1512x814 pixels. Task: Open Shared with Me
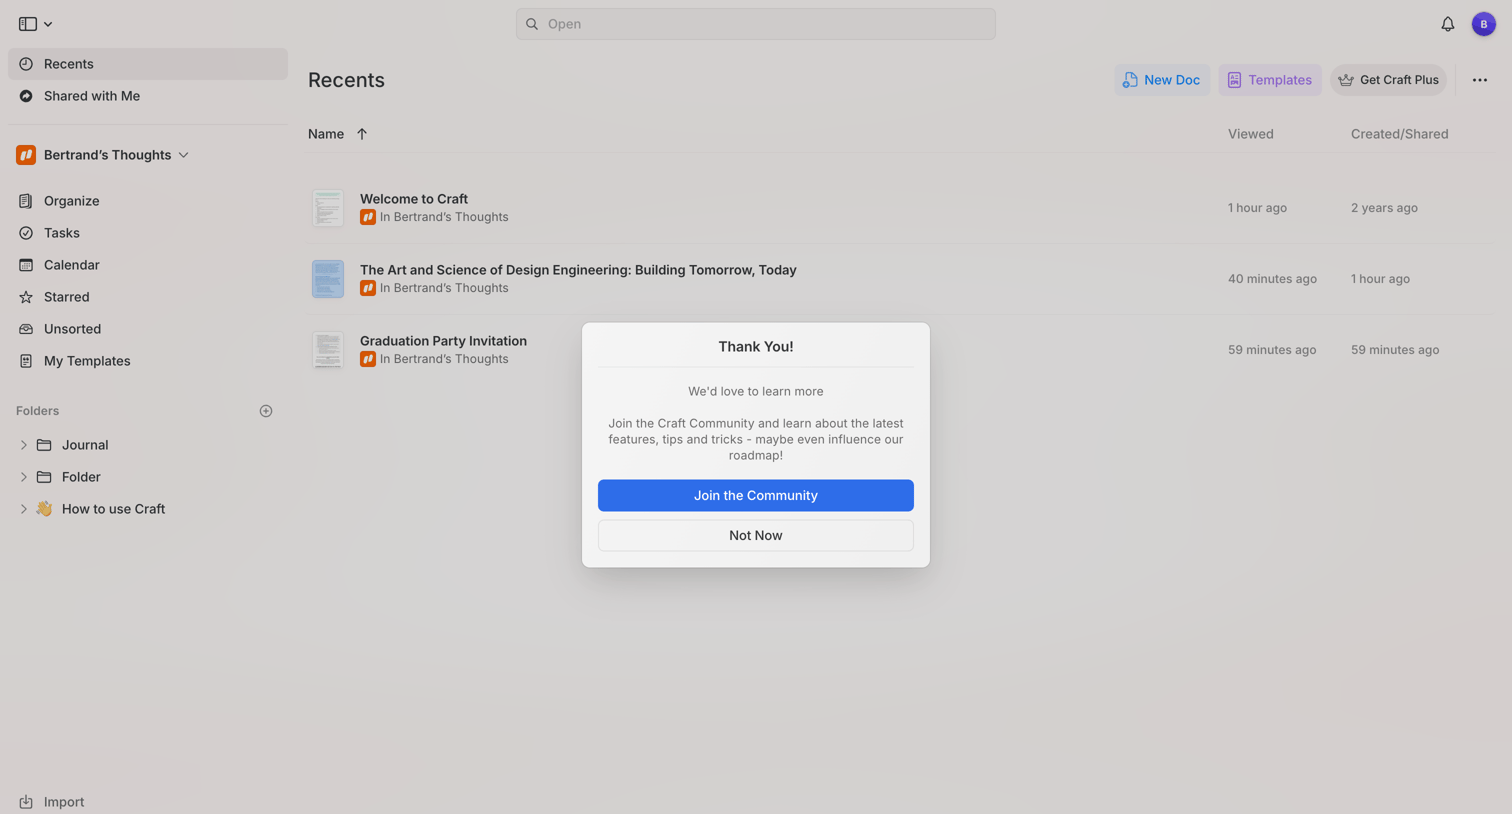(x=148, y=96)
